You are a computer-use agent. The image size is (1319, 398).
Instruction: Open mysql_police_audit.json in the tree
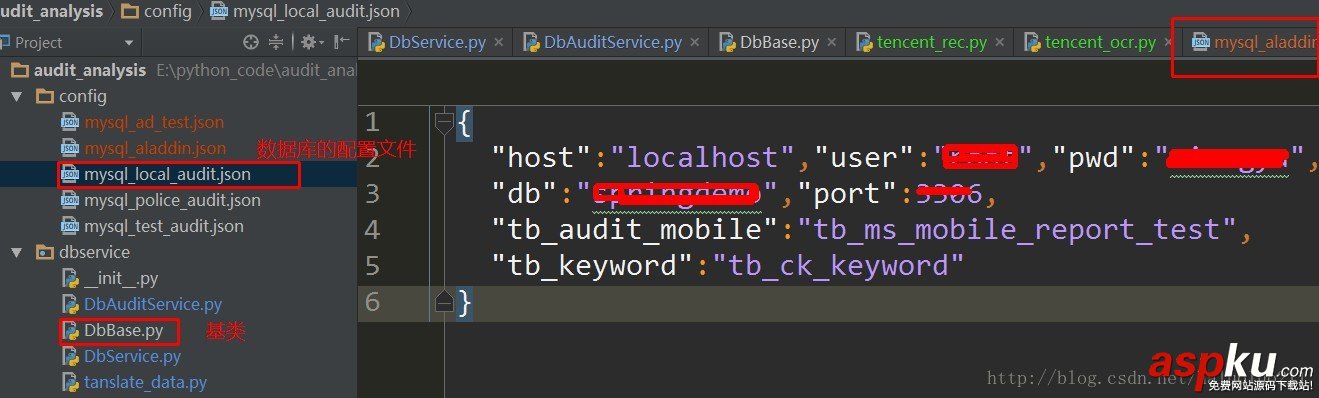click(172, 201)
